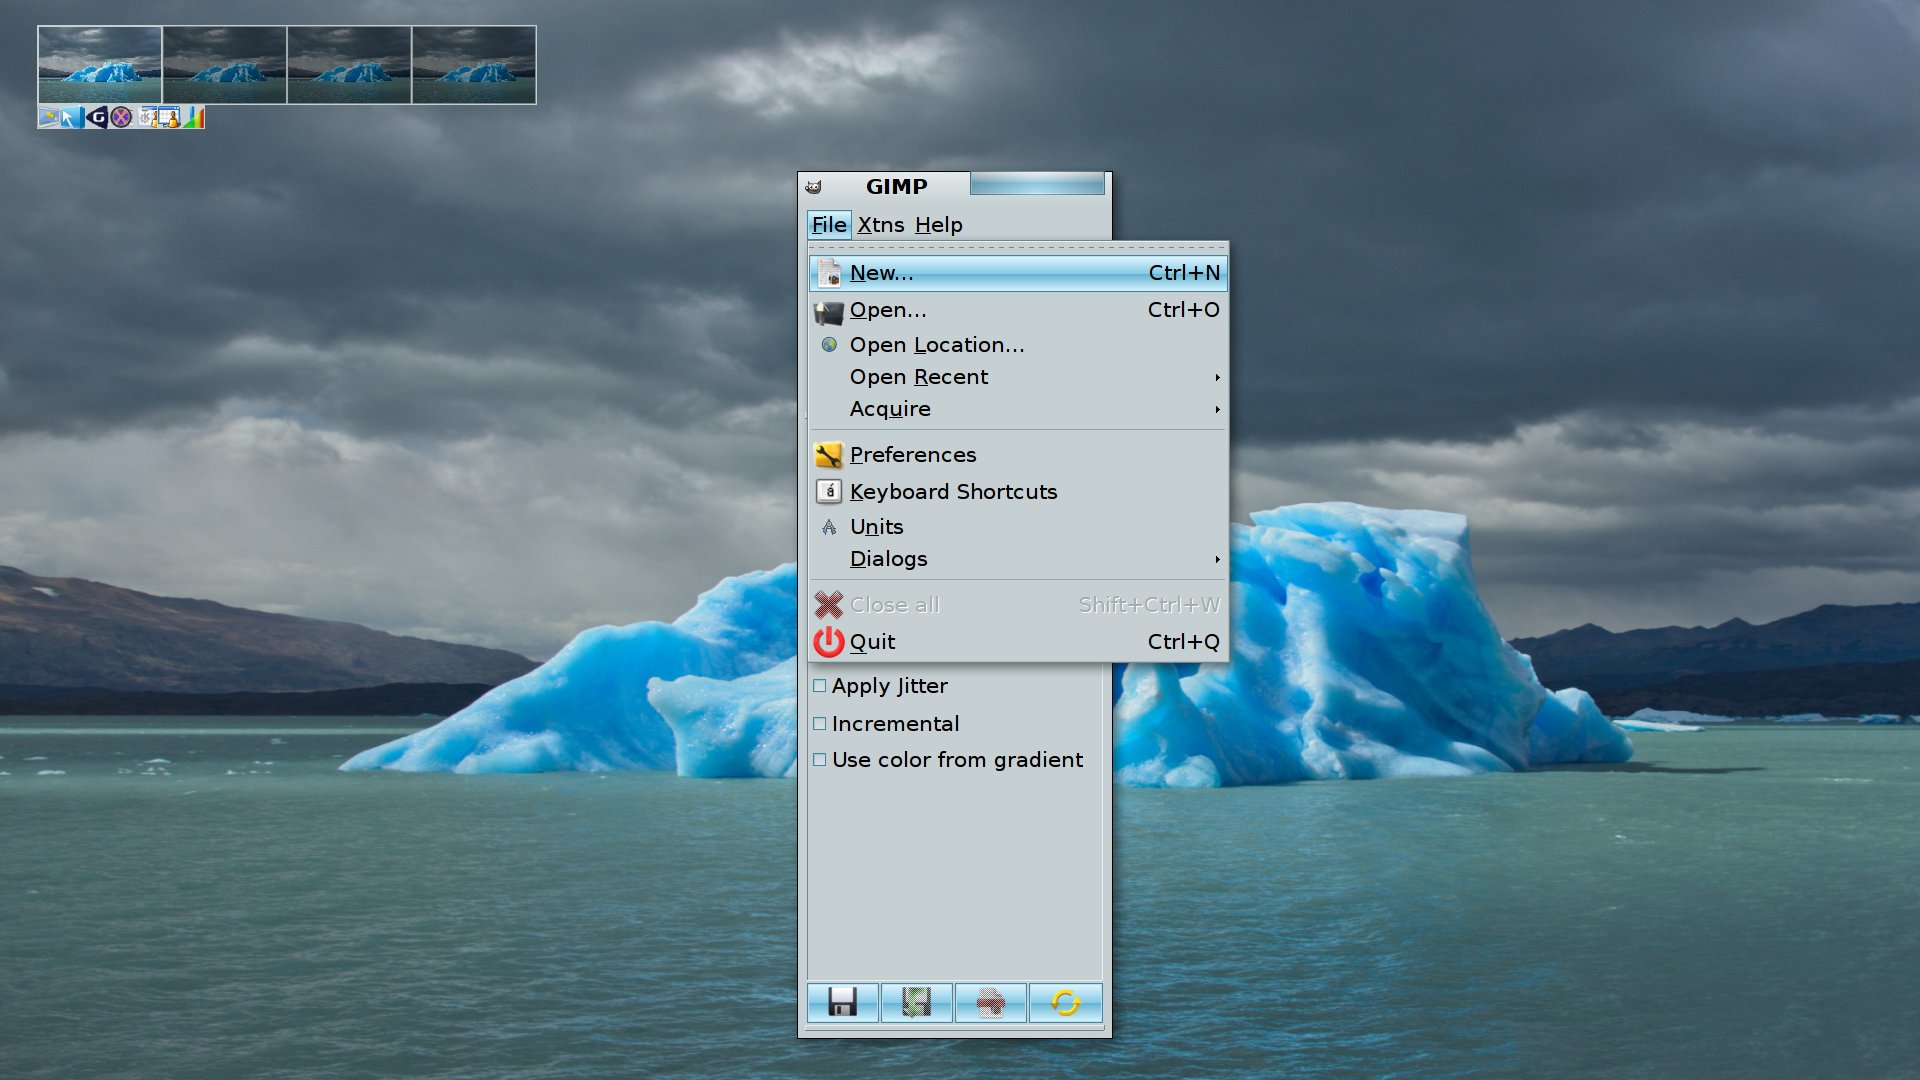Switch to the second virtual desktop thumbnail
Viewport: 1920px width, 1080px height.
click(224, 64)
